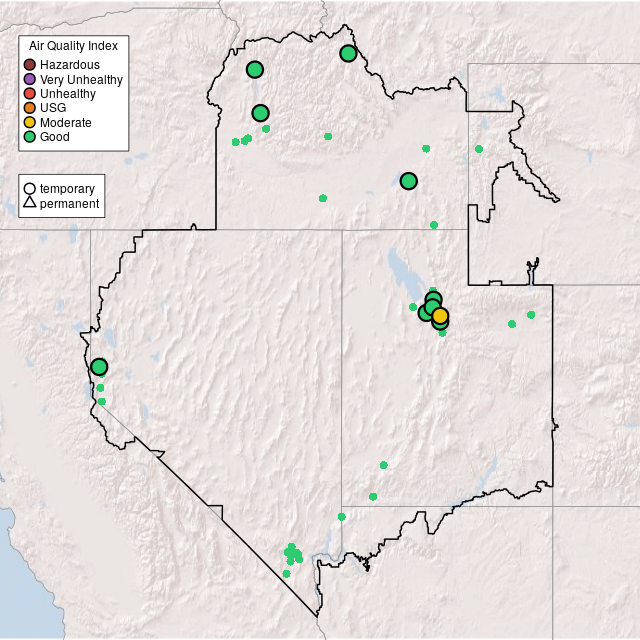Pick the Moderate yellow legend swatch
Screen dimensions: 640x640
point(30,122)
